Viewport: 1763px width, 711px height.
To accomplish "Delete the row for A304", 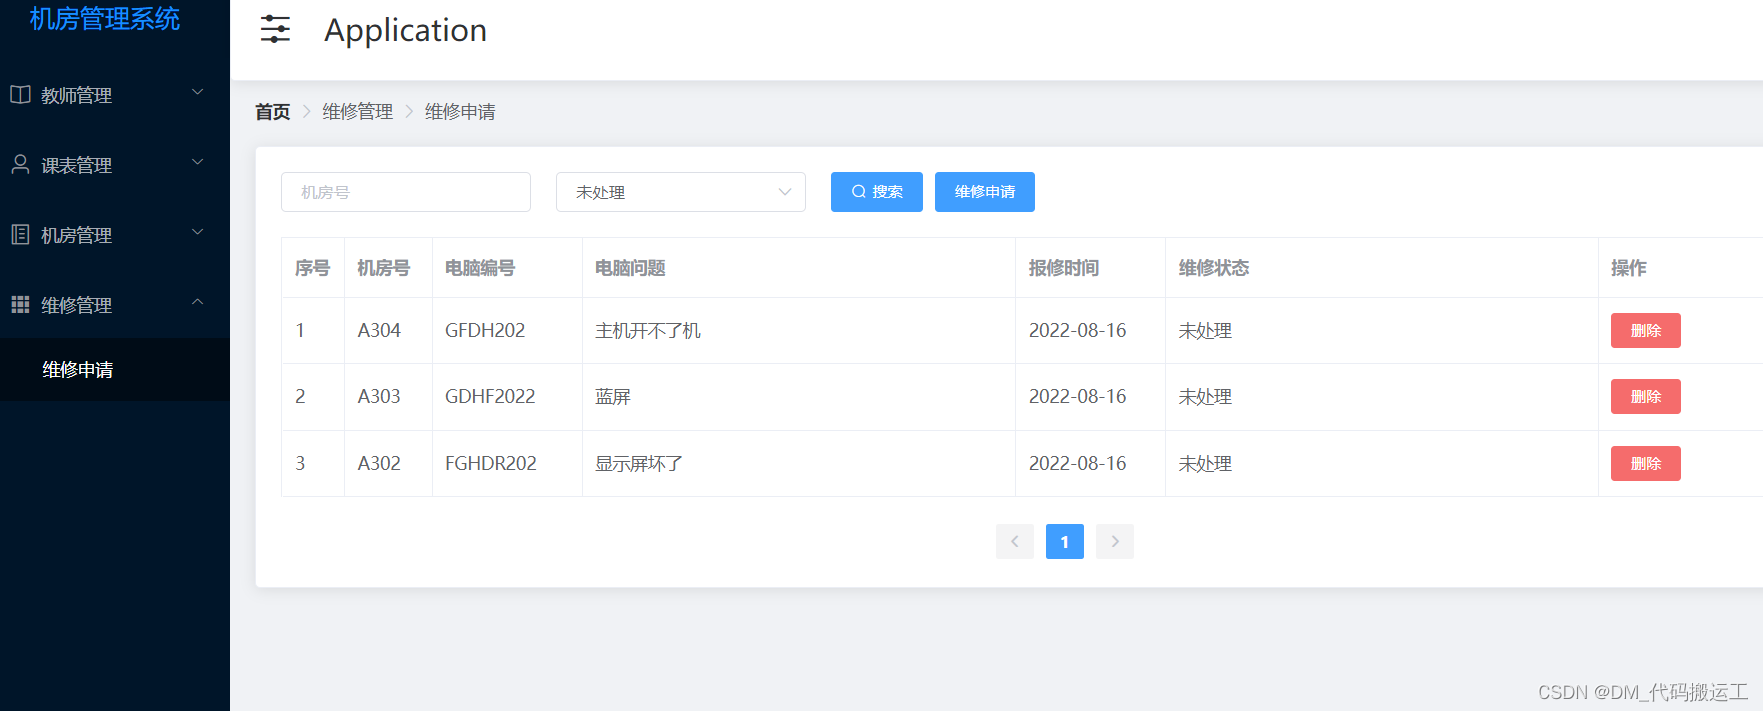I will [1646, 331].
